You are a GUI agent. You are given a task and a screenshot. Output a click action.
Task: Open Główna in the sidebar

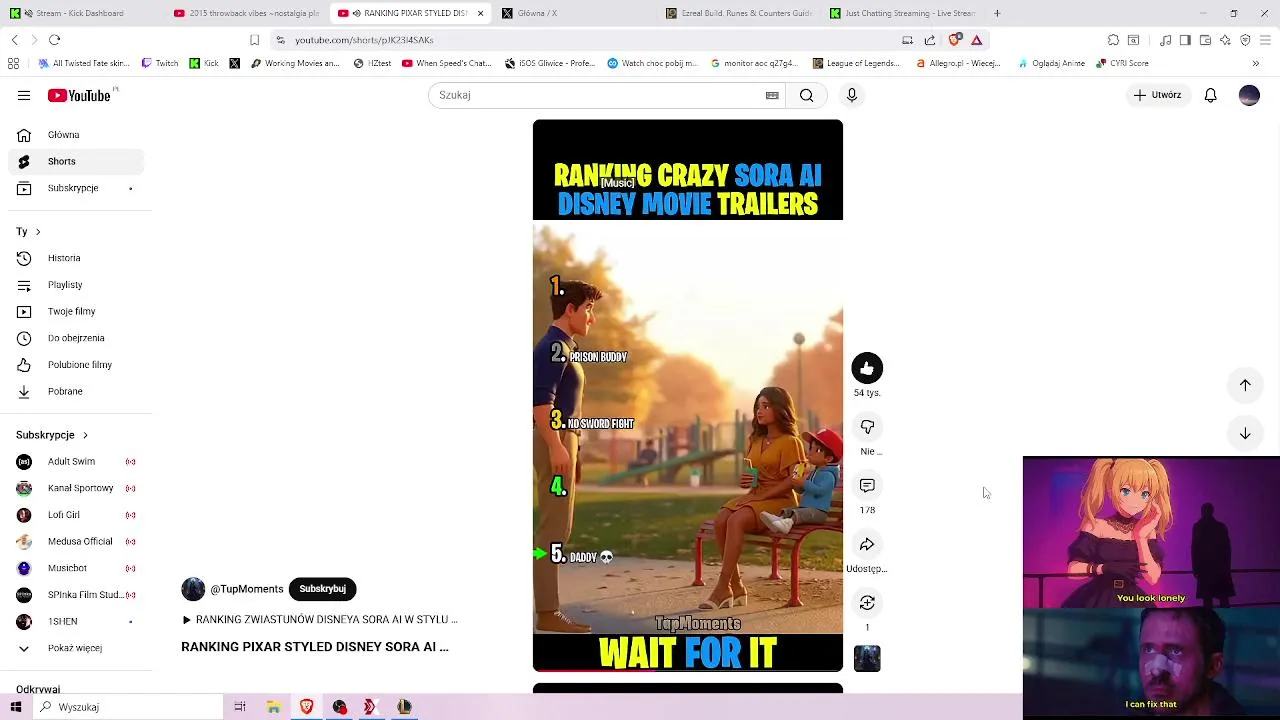tap(76, 135)
